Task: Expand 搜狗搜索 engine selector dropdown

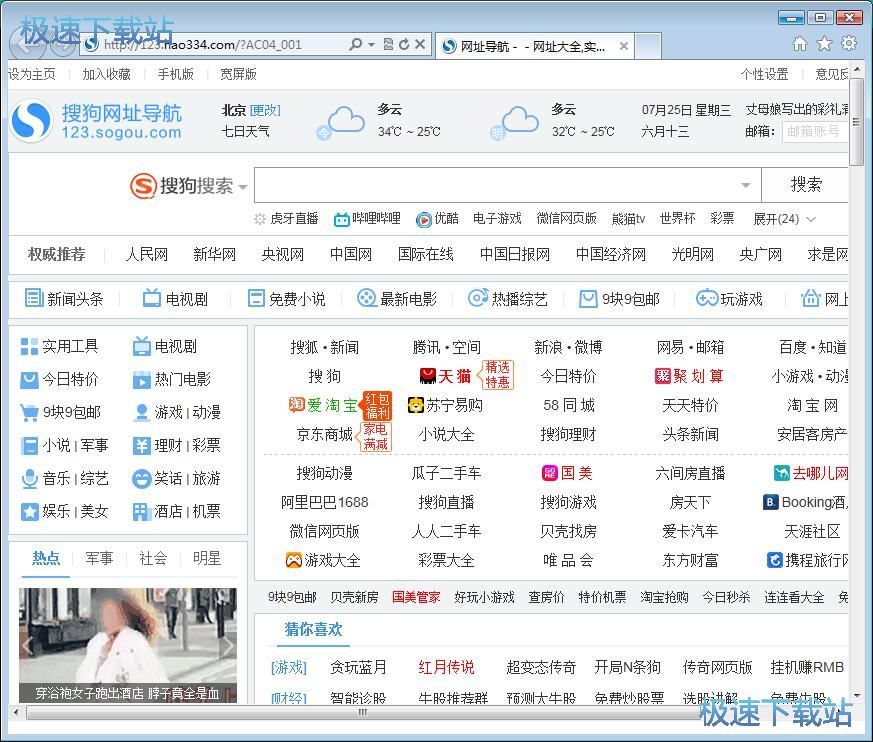Action: pos(243,187)
